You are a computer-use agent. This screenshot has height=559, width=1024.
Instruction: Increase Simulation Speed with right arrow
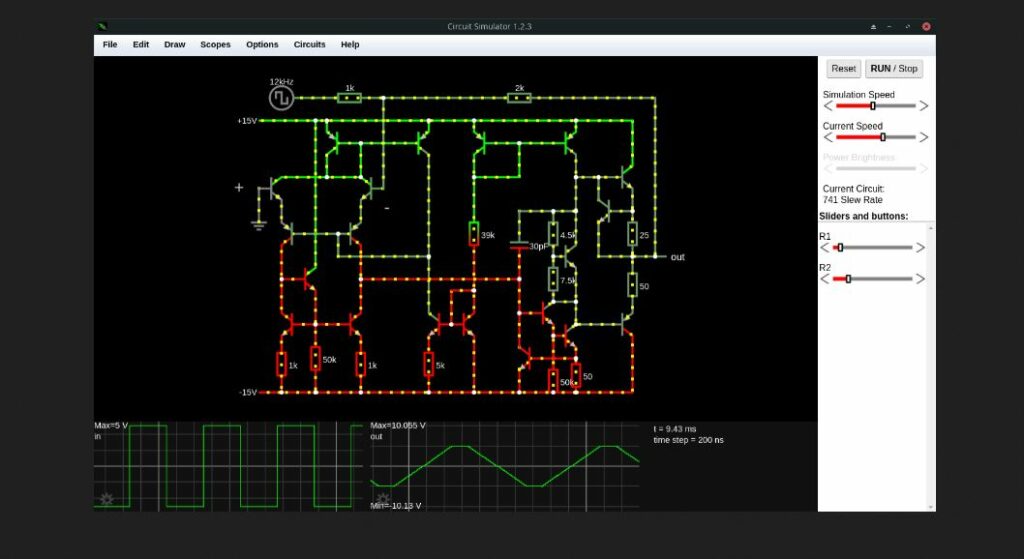(x=923, y=106)
